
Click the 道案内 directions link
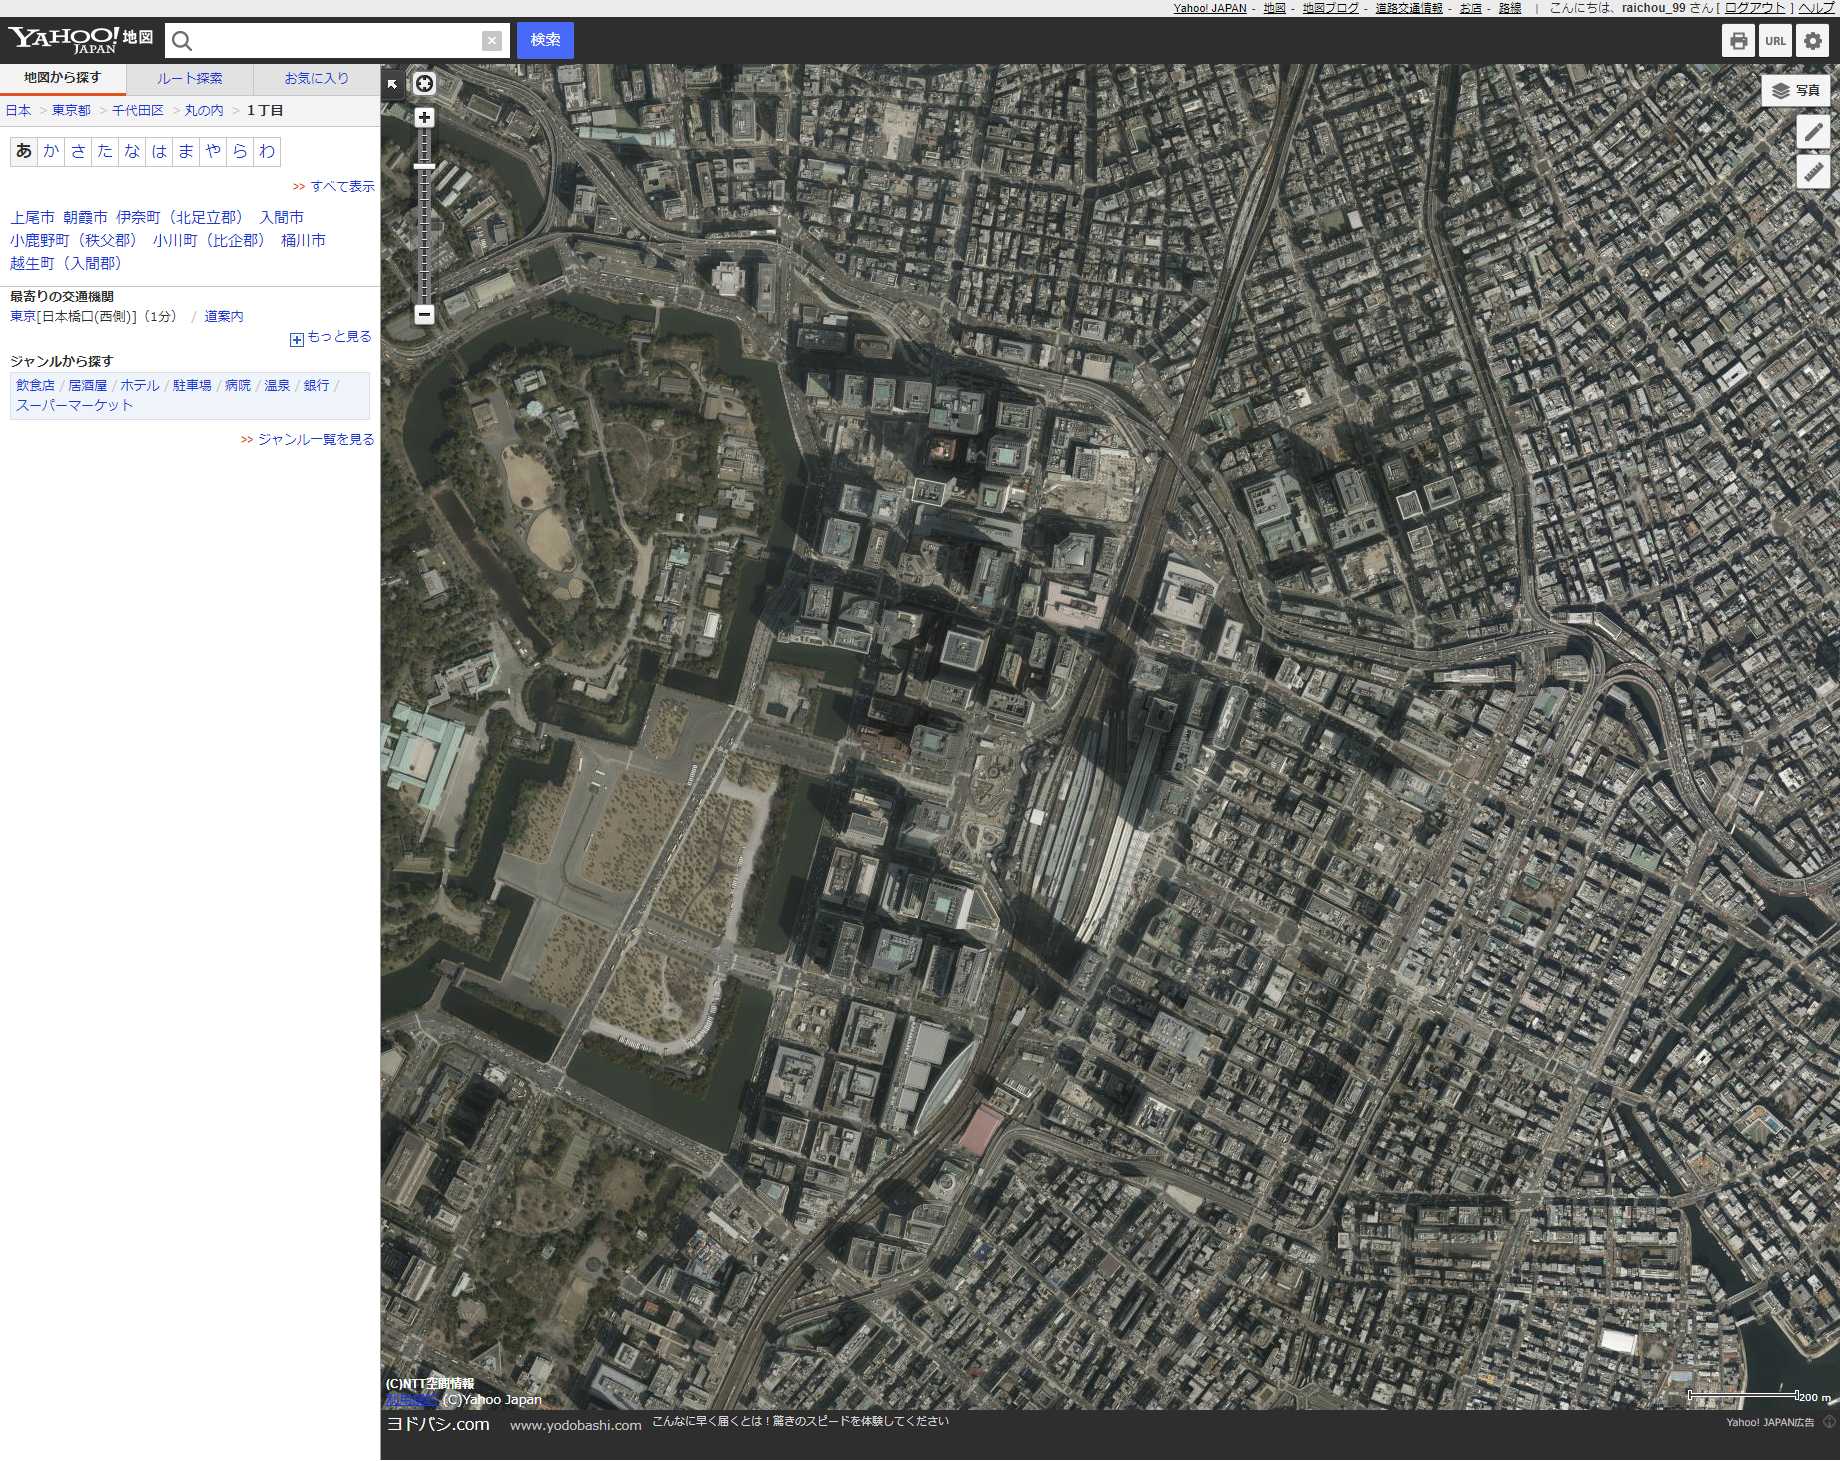pyautogui.click(x=224, y=316)
